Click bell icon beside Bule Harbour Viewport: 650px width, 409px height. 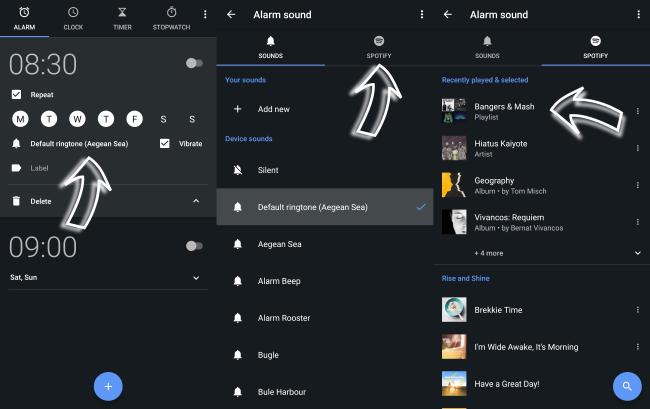[x=238, y=392]
